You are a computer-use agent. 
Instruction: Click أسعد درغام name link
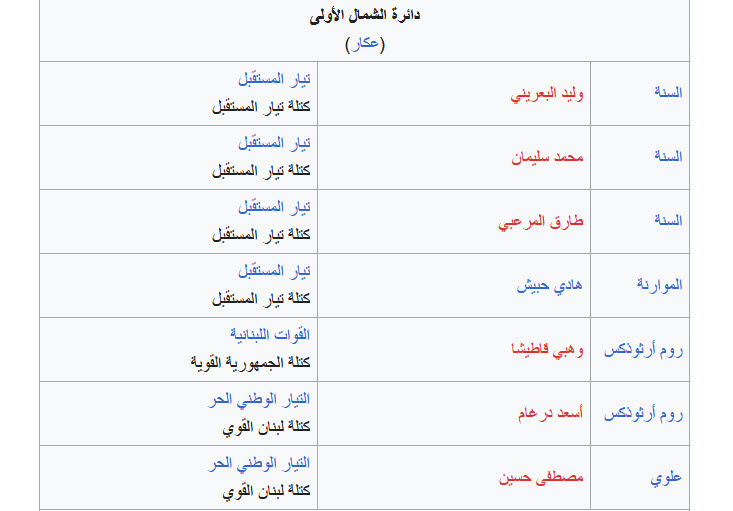coord(550,413)
